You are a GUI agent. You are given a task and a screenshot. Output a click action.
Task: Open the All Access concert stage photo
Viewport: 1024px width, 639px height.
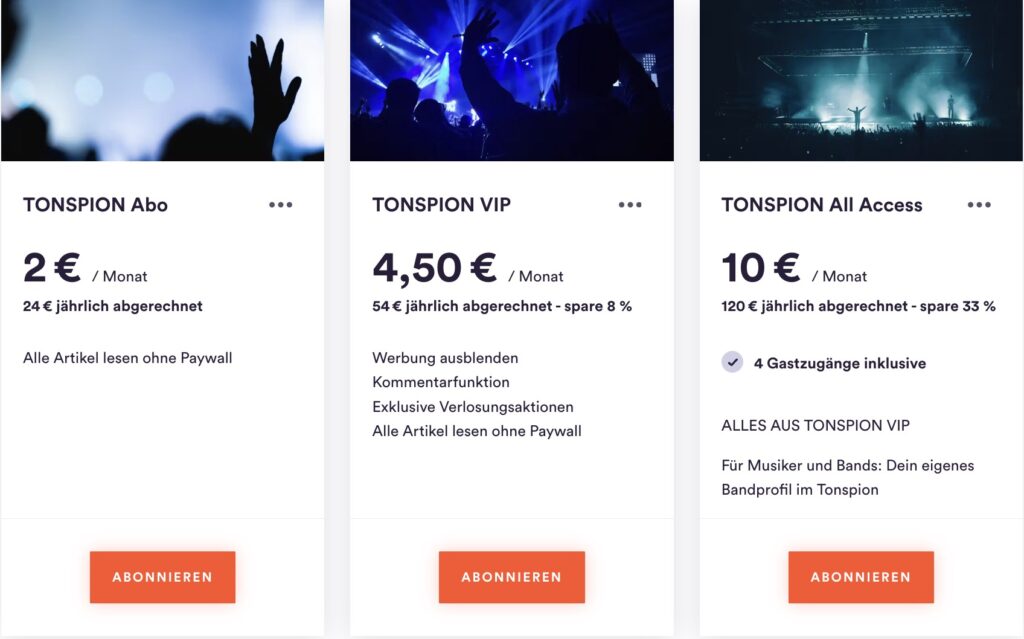(x=860, y=80)
